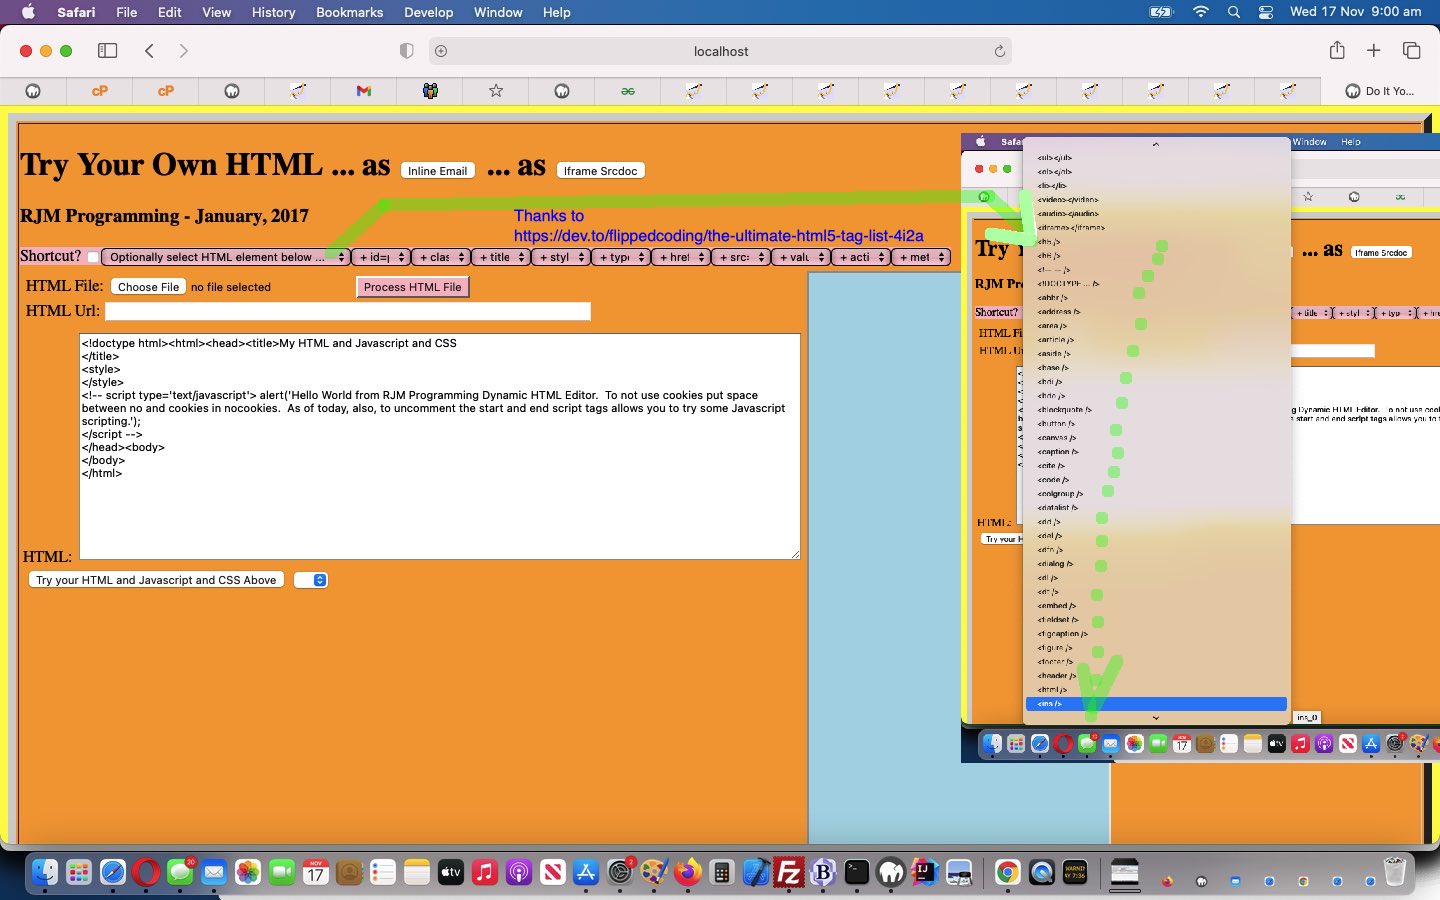Click the Inline Email button
This screenshot has height=900, width=1440.
pyautogui.click(x=437, y=171)
